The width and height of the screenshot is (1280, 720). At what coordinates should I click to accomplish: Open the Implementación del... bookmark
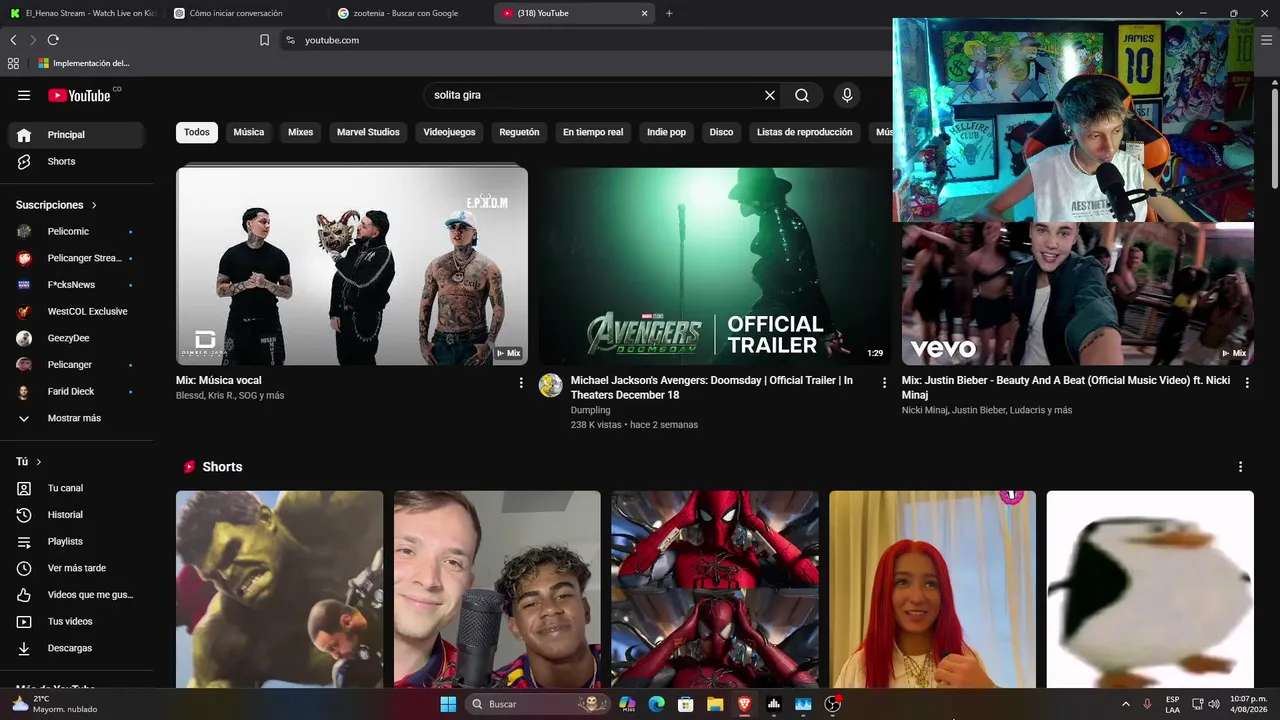(84, 63)
